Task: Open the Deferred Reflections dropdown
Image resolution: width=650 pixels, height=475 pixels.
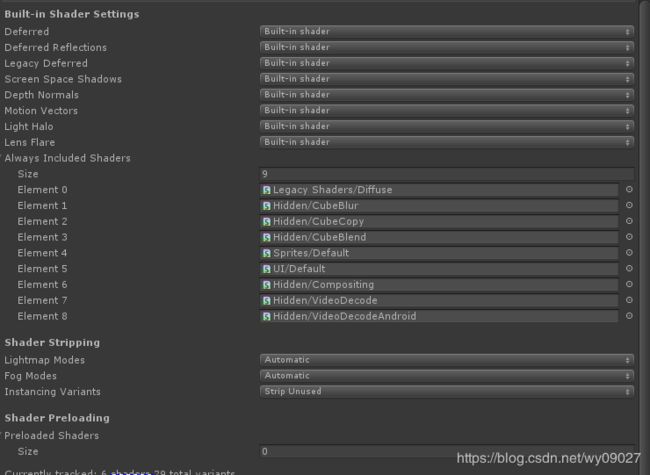Action: tap(446, 47)
